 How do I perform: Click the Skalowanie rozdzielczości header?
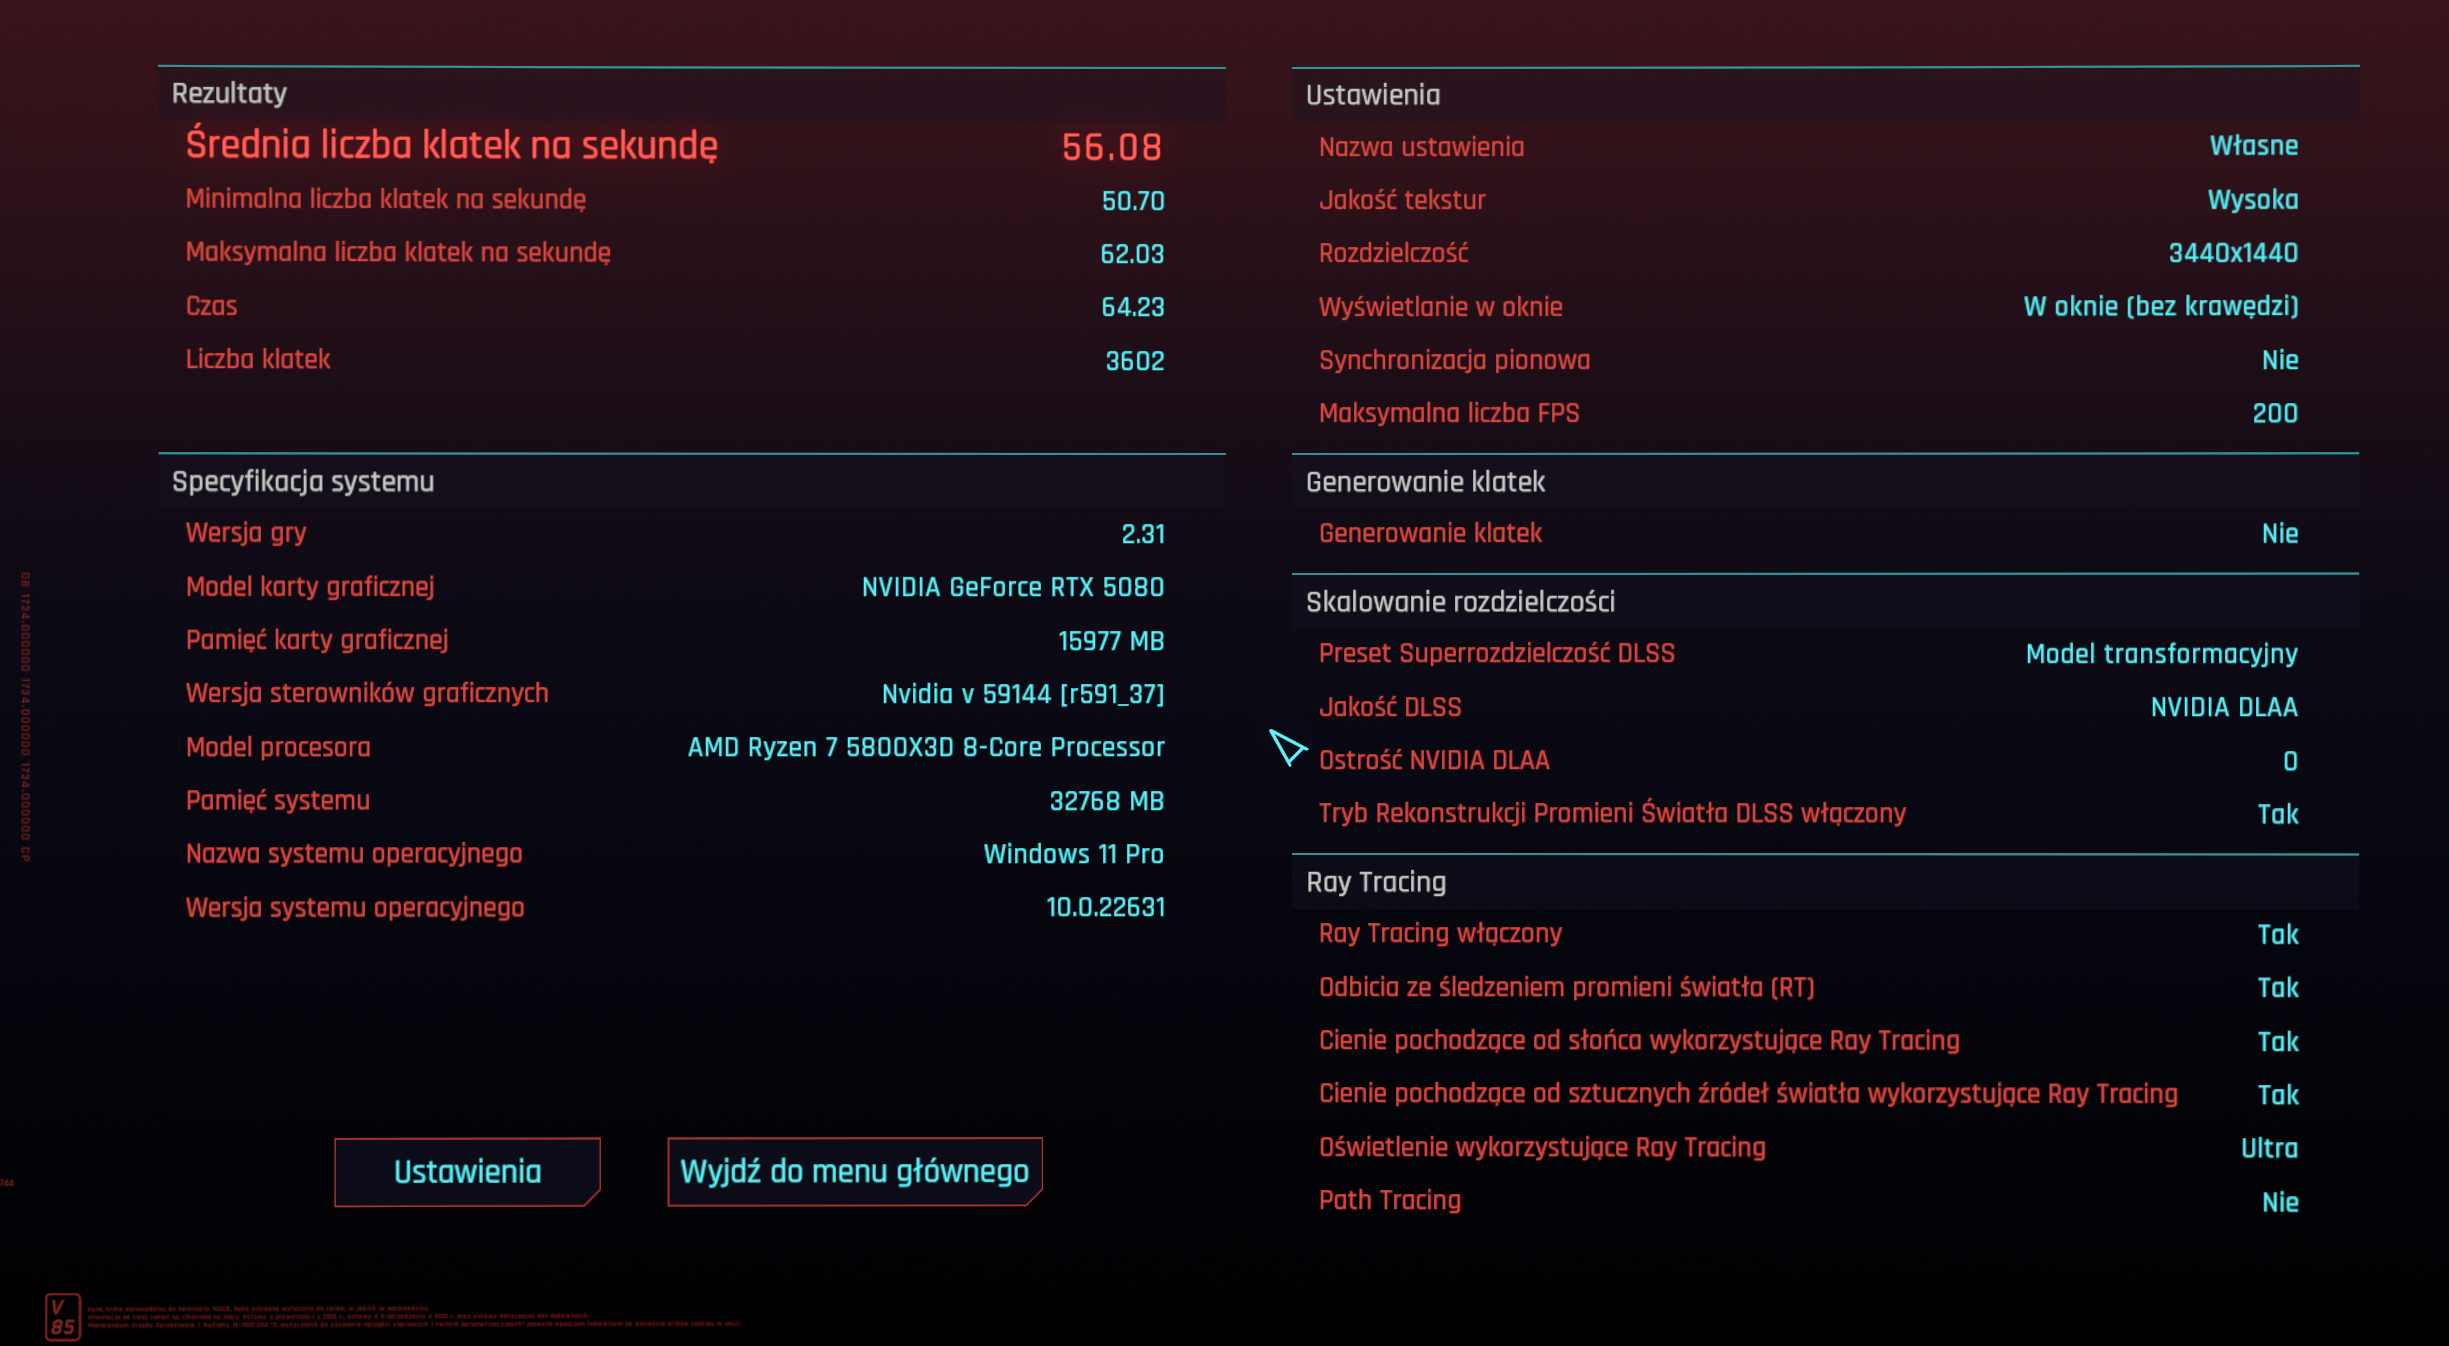tap(1459, 601)
